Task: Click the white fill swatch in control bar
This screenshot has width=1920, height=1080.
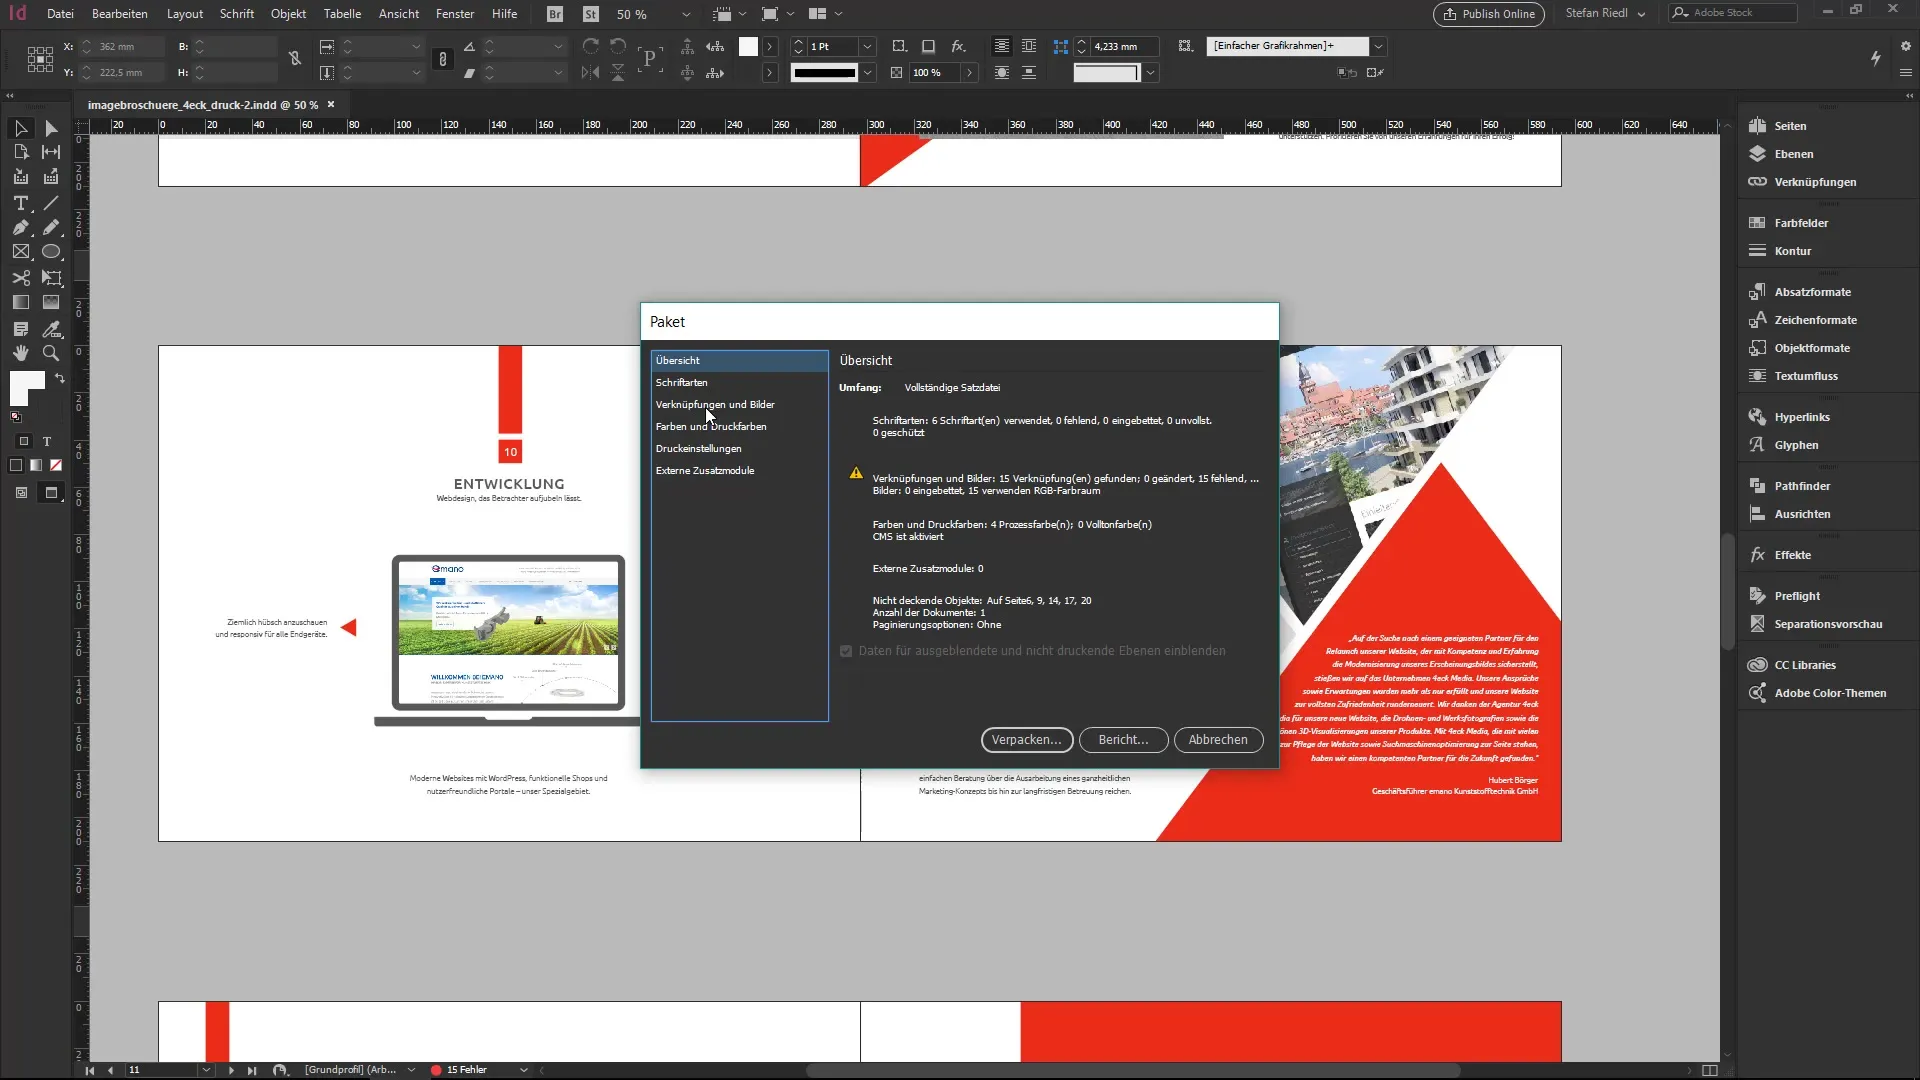Action: [748, 46]
